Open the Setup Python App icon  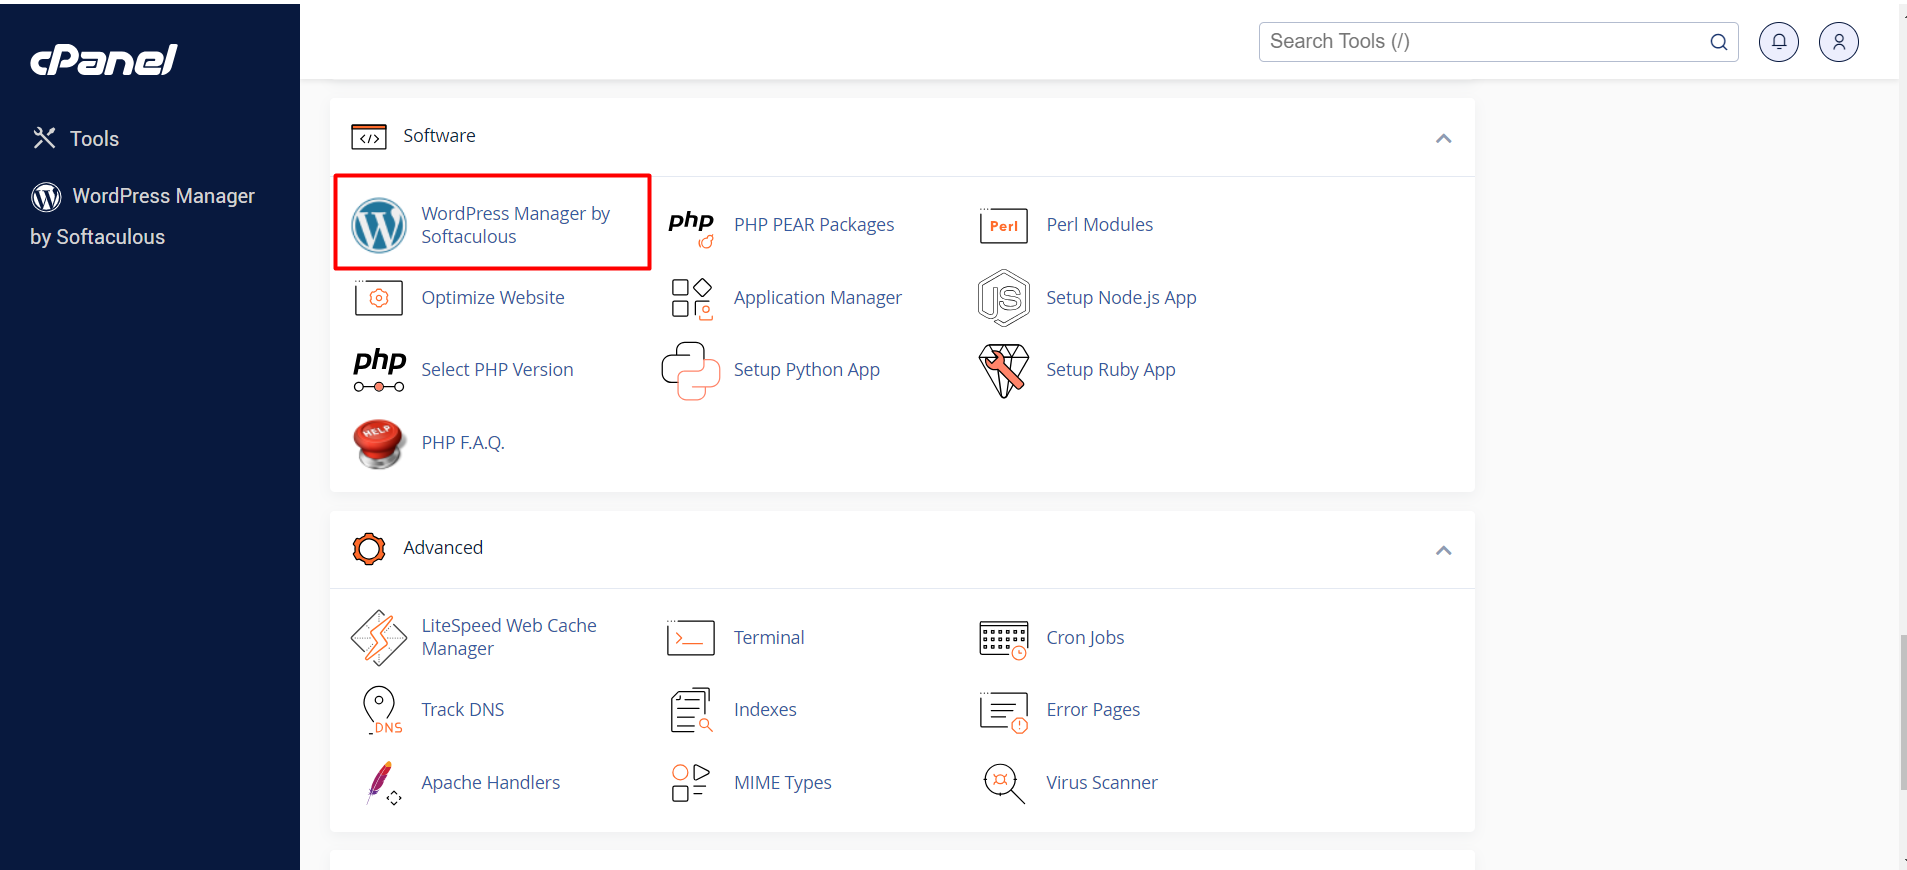[x=691, y=371]
